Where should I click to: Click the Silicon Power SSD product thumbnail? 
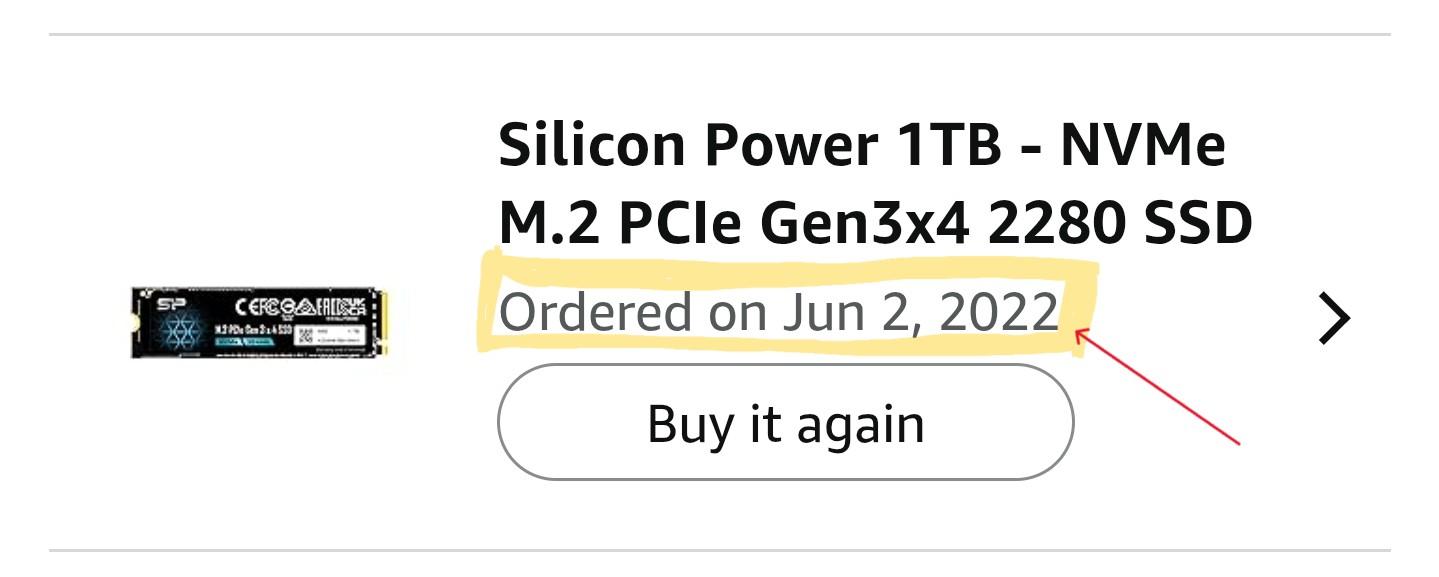tap(259, 322)
